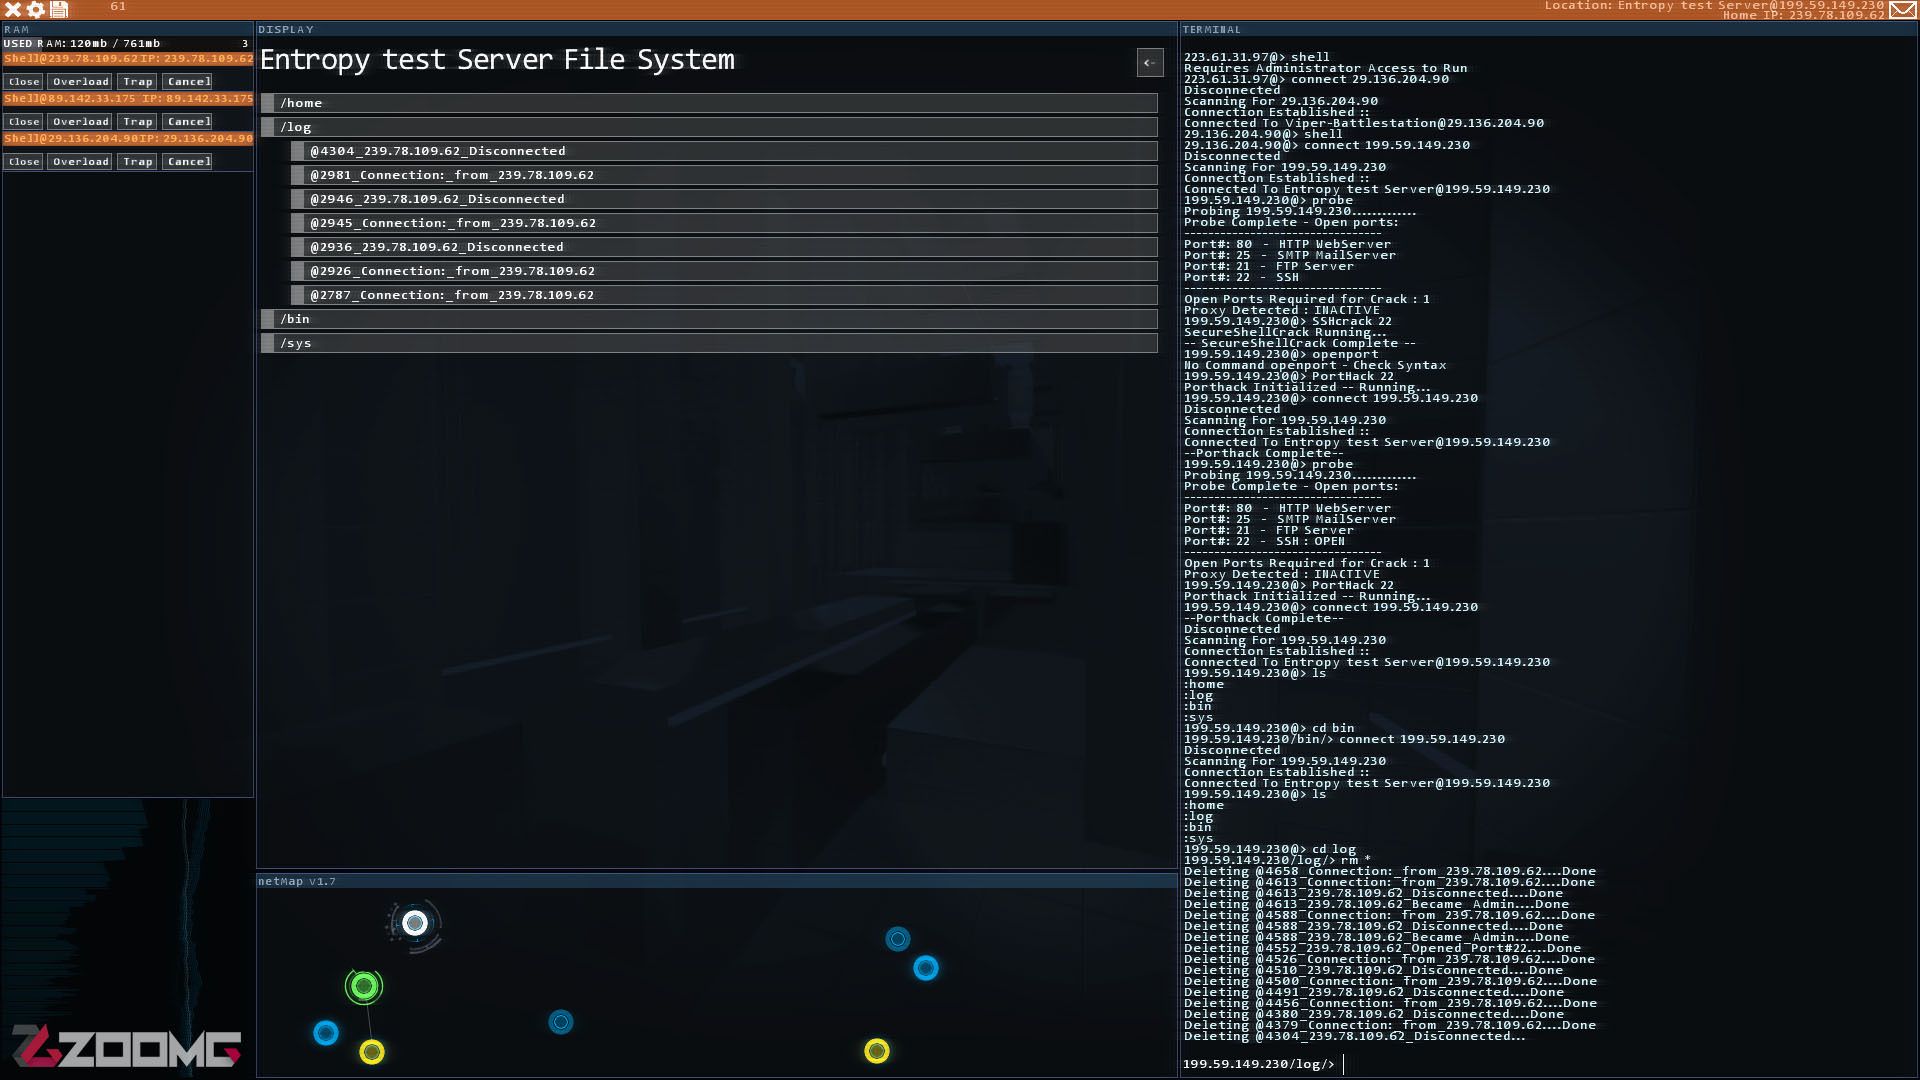
Task: Expand the /home directory folder
Action: pyautogui.click(x=712, y=102)
